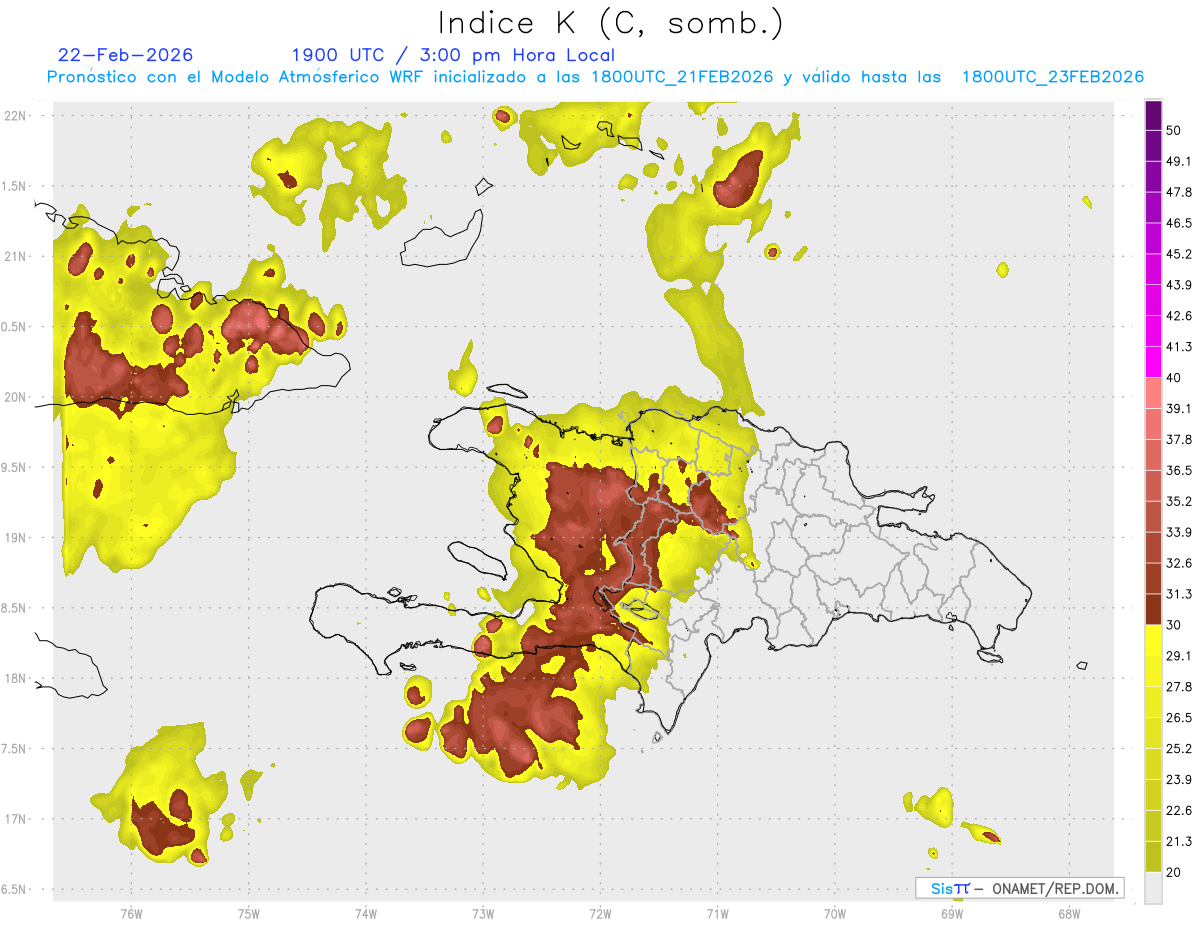Click the '75W' longitude label
Image resolution: width=1200 pixels, height=927 pixels.
pos(249,914)
